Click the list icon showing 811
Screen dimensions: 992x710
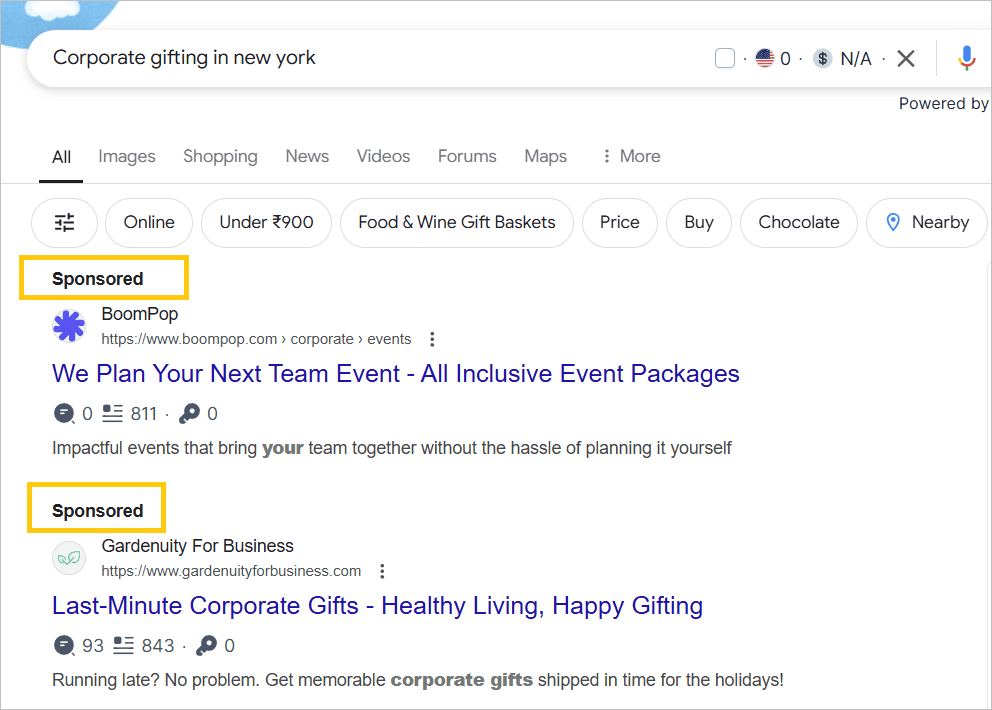point(113,413)
